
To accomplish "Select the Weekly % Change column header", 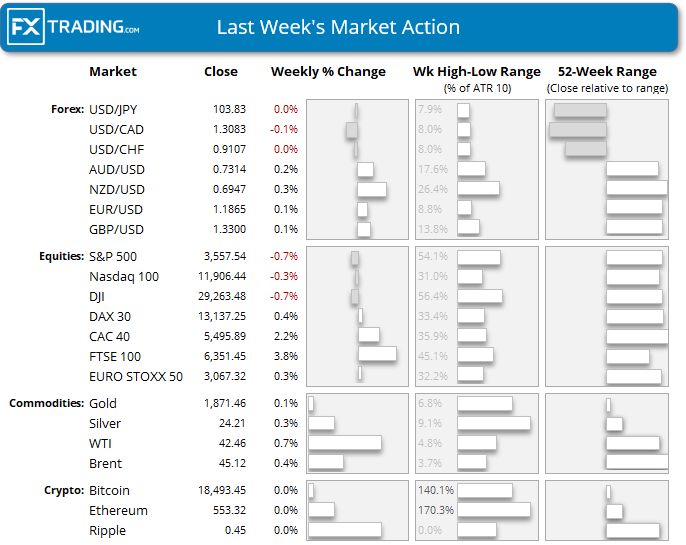I will (x=328, y=72).
